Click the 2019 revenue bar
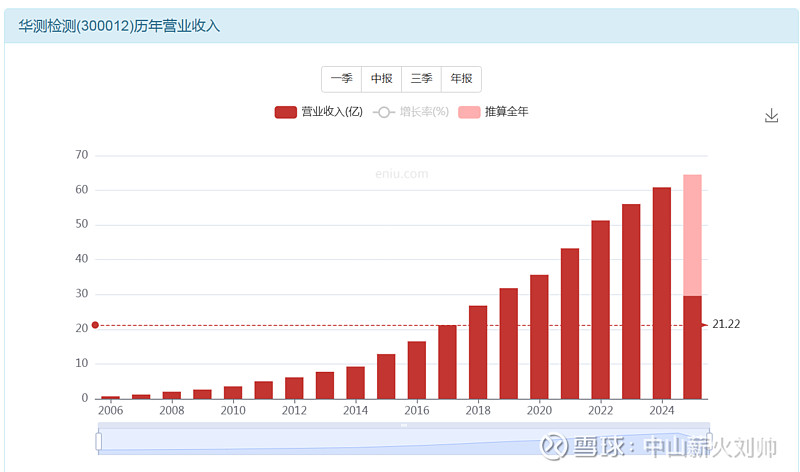800x472 pixels. 509,343
